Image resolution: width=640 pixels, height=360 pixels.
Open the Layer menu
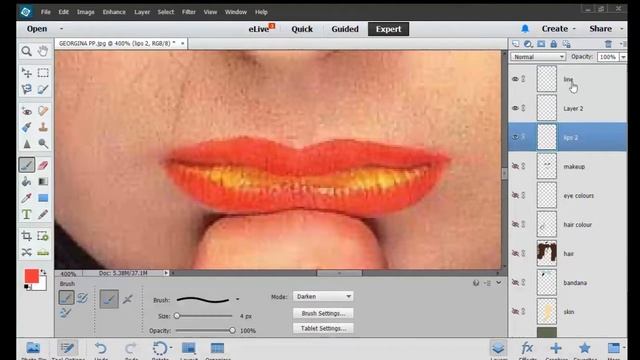[x=142, y=12]
